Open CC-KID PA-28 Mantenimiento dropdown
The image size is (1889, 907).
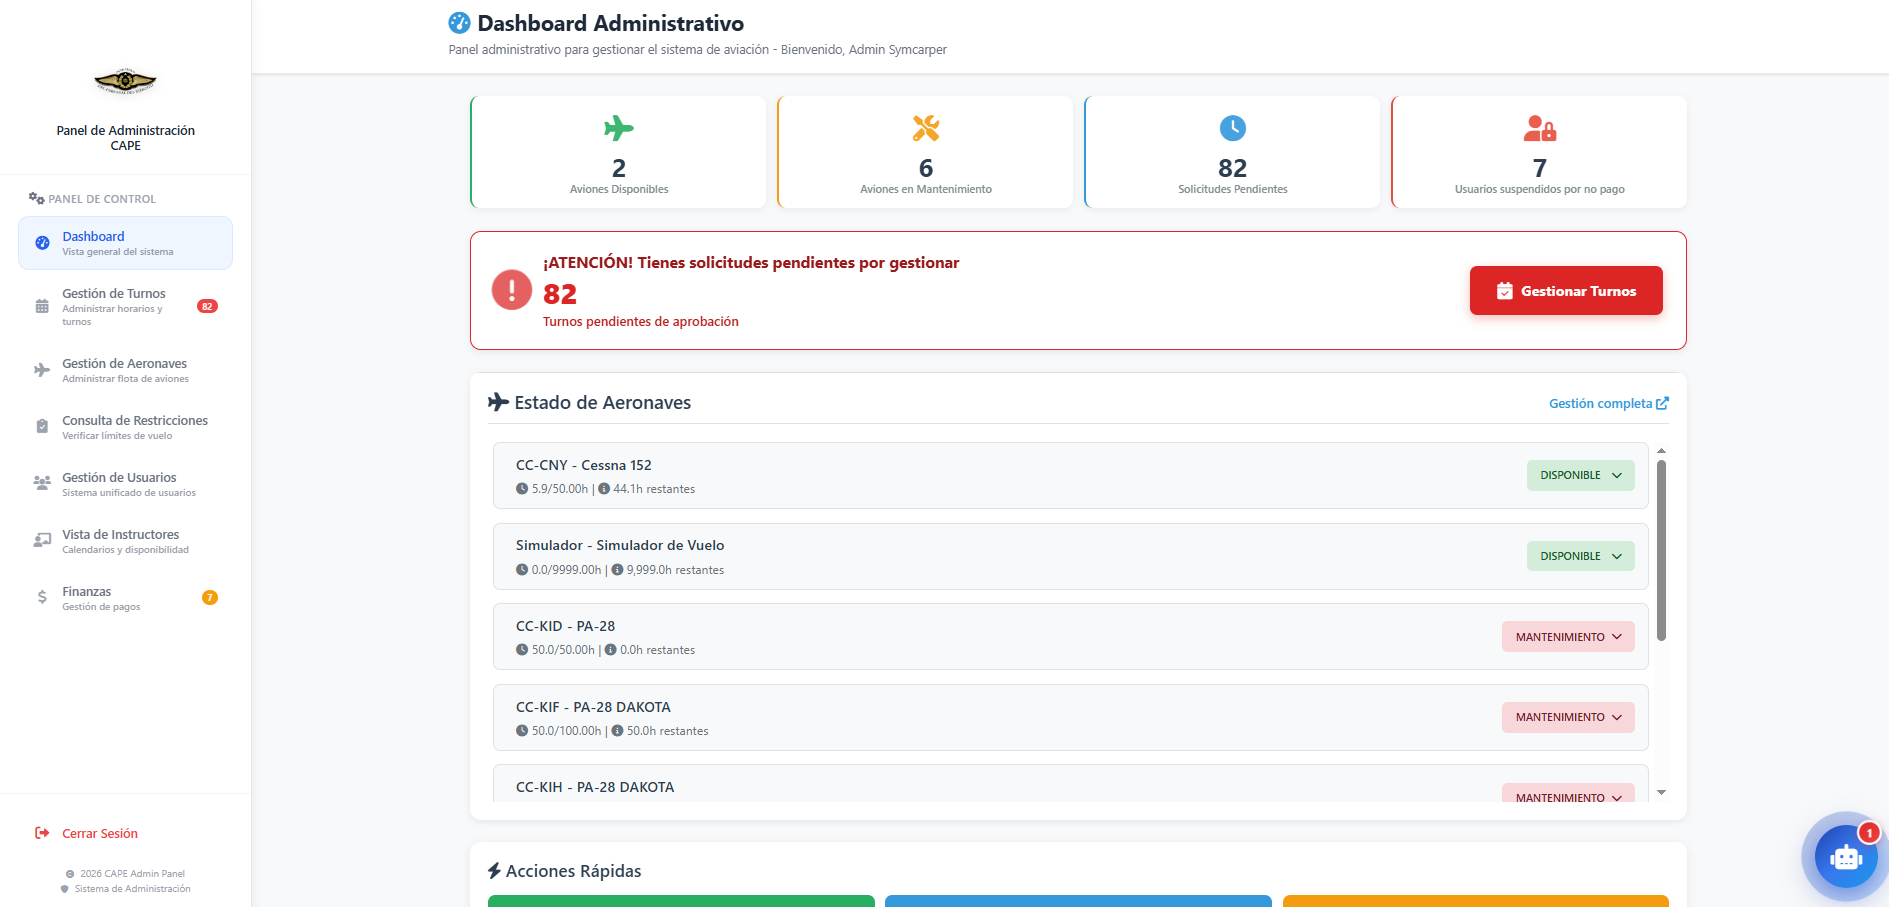click(x=1567, y=637)
